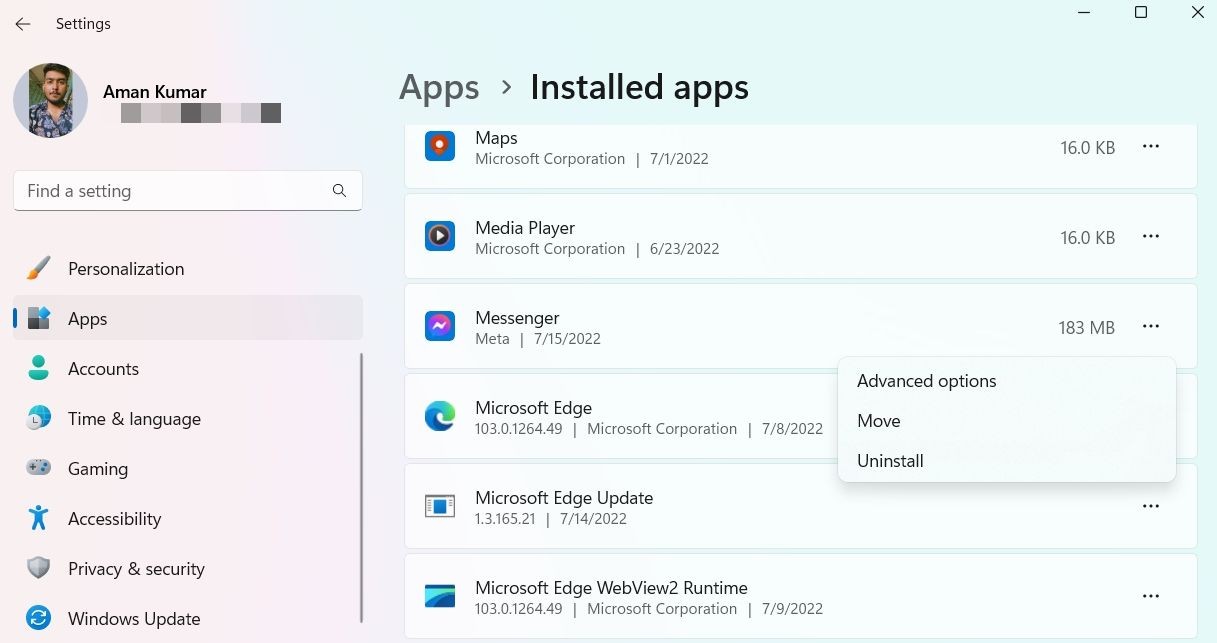
Task: Open Accounts settings
Action: point(188,368)
